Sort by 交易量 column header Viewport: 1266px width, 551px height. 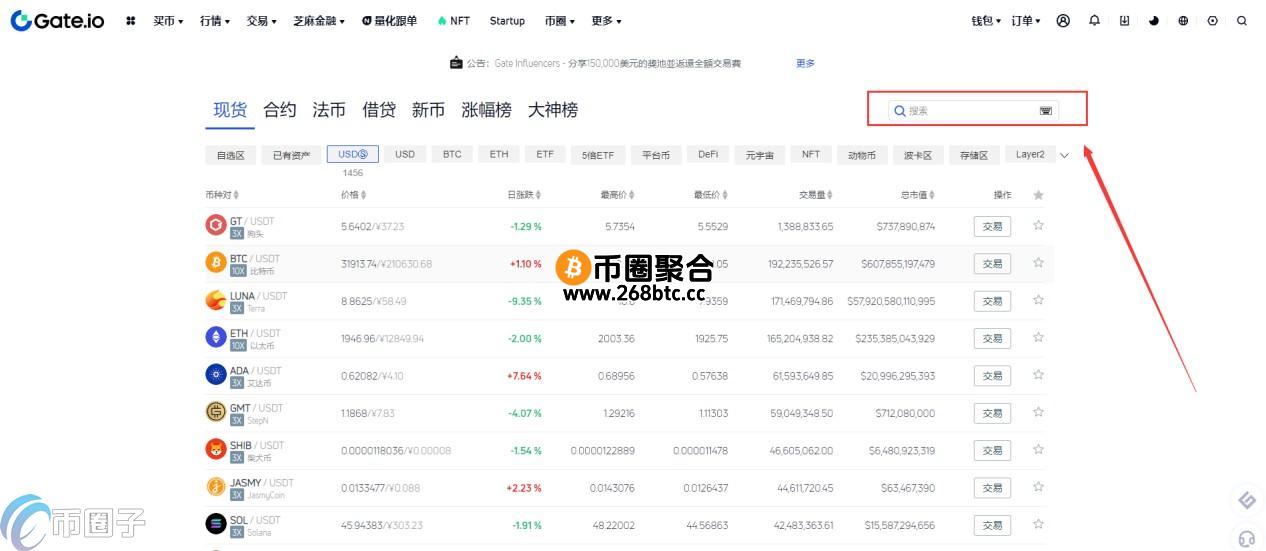point(816,195)
